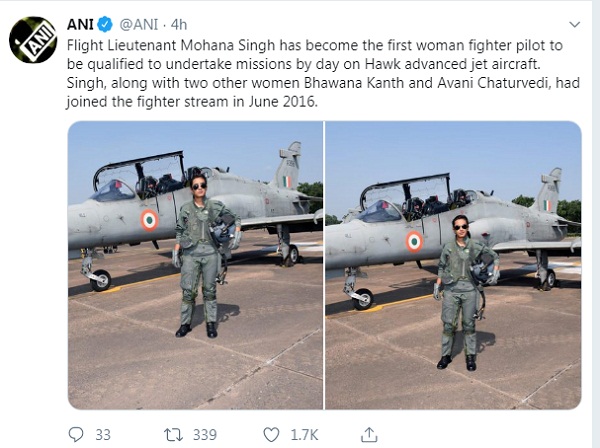Open the right photo of the pilot
600x448 pixels.
453,265
